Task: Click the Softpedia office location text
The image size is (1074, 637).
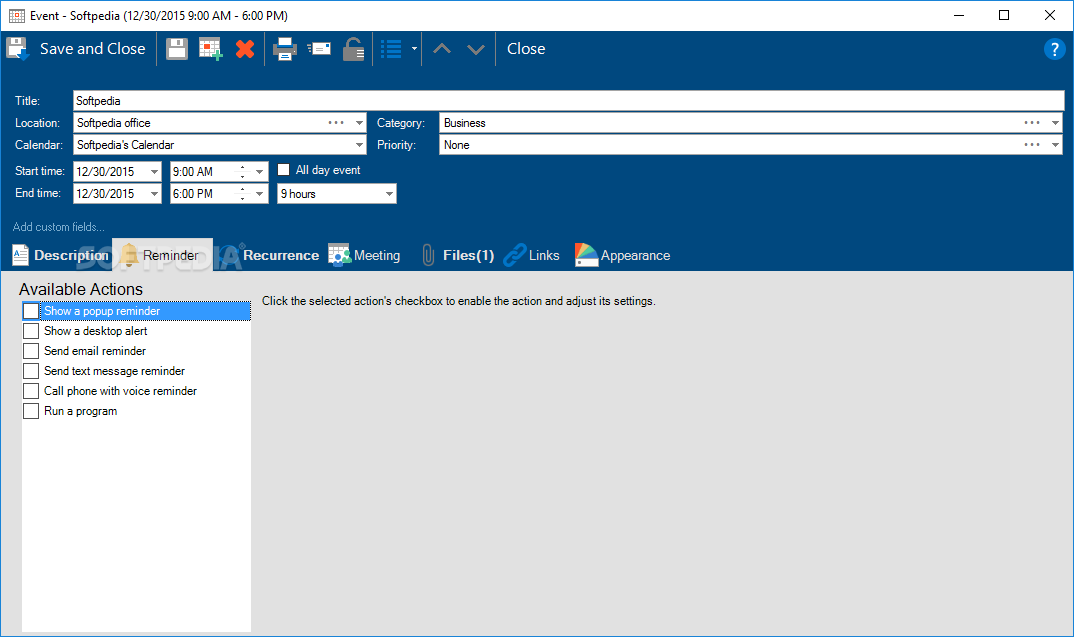Action: [114, 123]
